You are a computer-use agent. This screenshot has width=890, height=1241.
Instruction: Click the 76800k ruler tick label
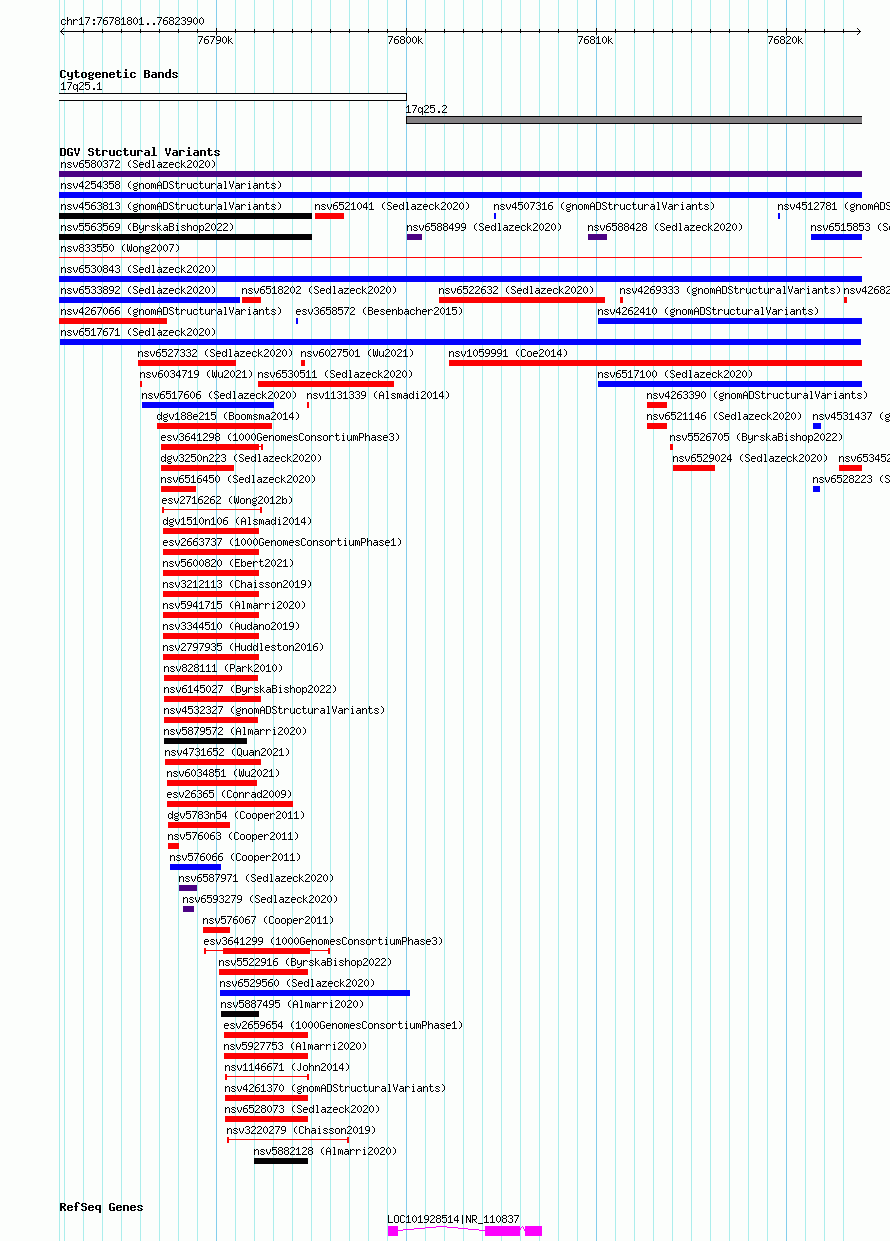click(405, 41)
